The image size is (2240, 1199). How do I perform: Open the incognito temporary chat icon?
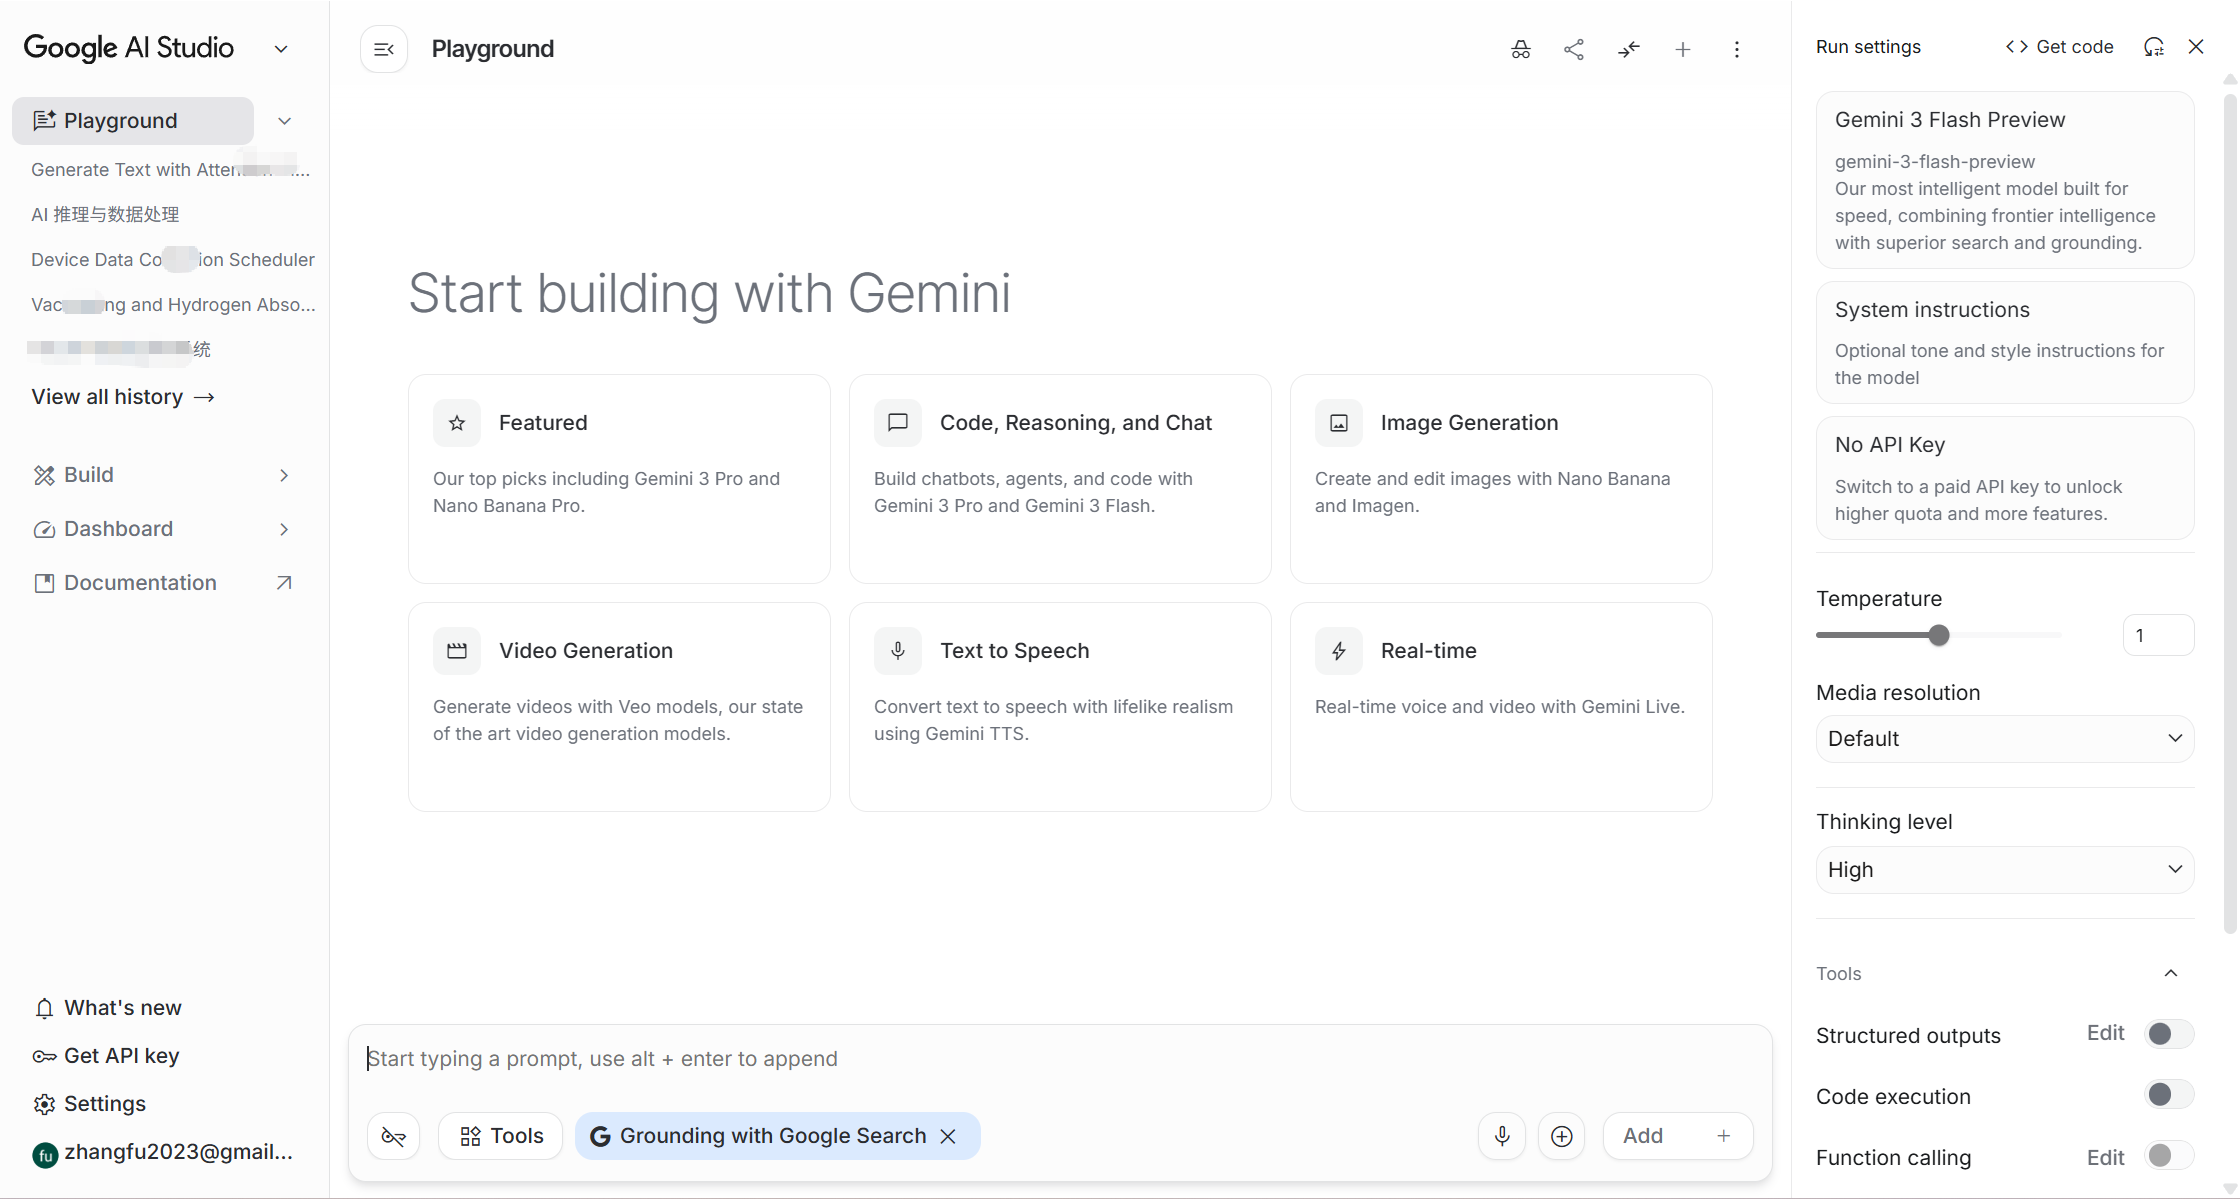pyautogui.click(x=1521, y=49)
